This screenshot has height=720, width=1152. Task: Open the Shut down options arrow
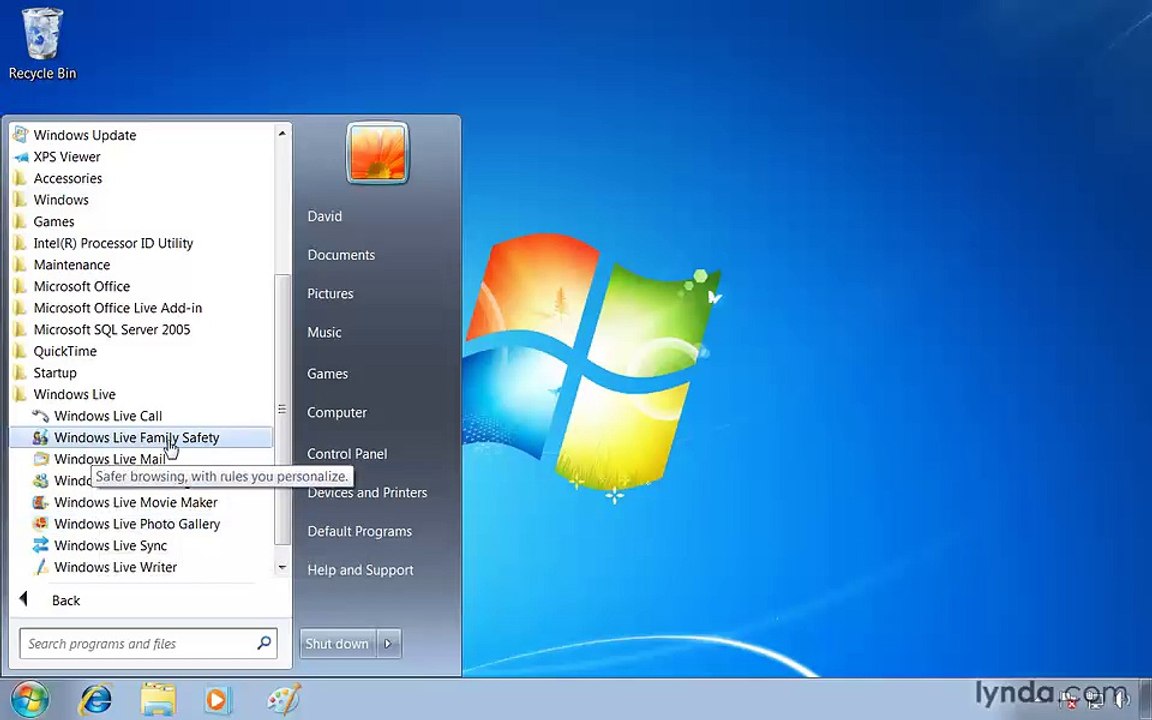click(389, 644)
